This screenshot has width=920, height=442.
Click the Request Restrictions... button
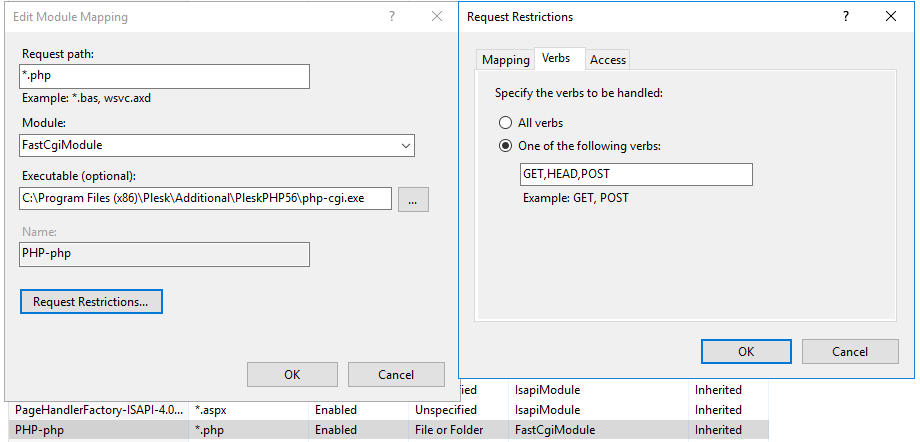[x=90, y=301]
